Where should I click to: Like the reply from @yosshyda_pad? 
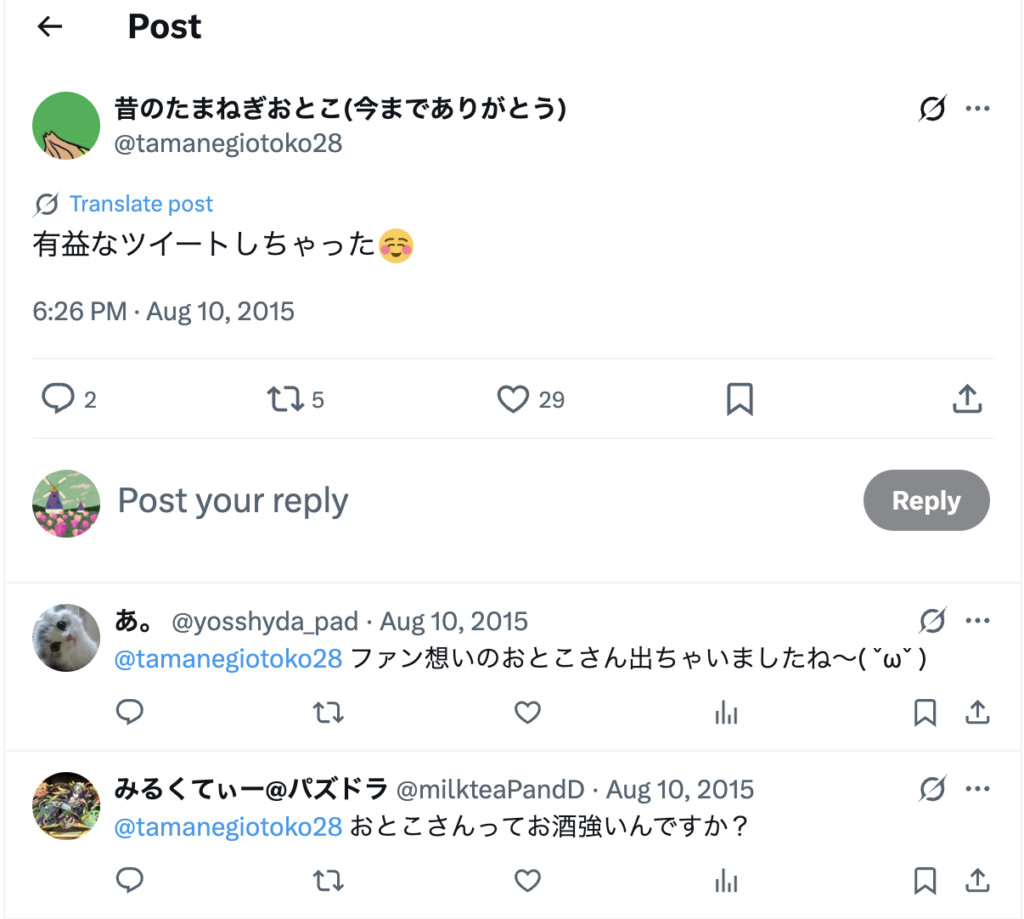(x=527, y=712)
